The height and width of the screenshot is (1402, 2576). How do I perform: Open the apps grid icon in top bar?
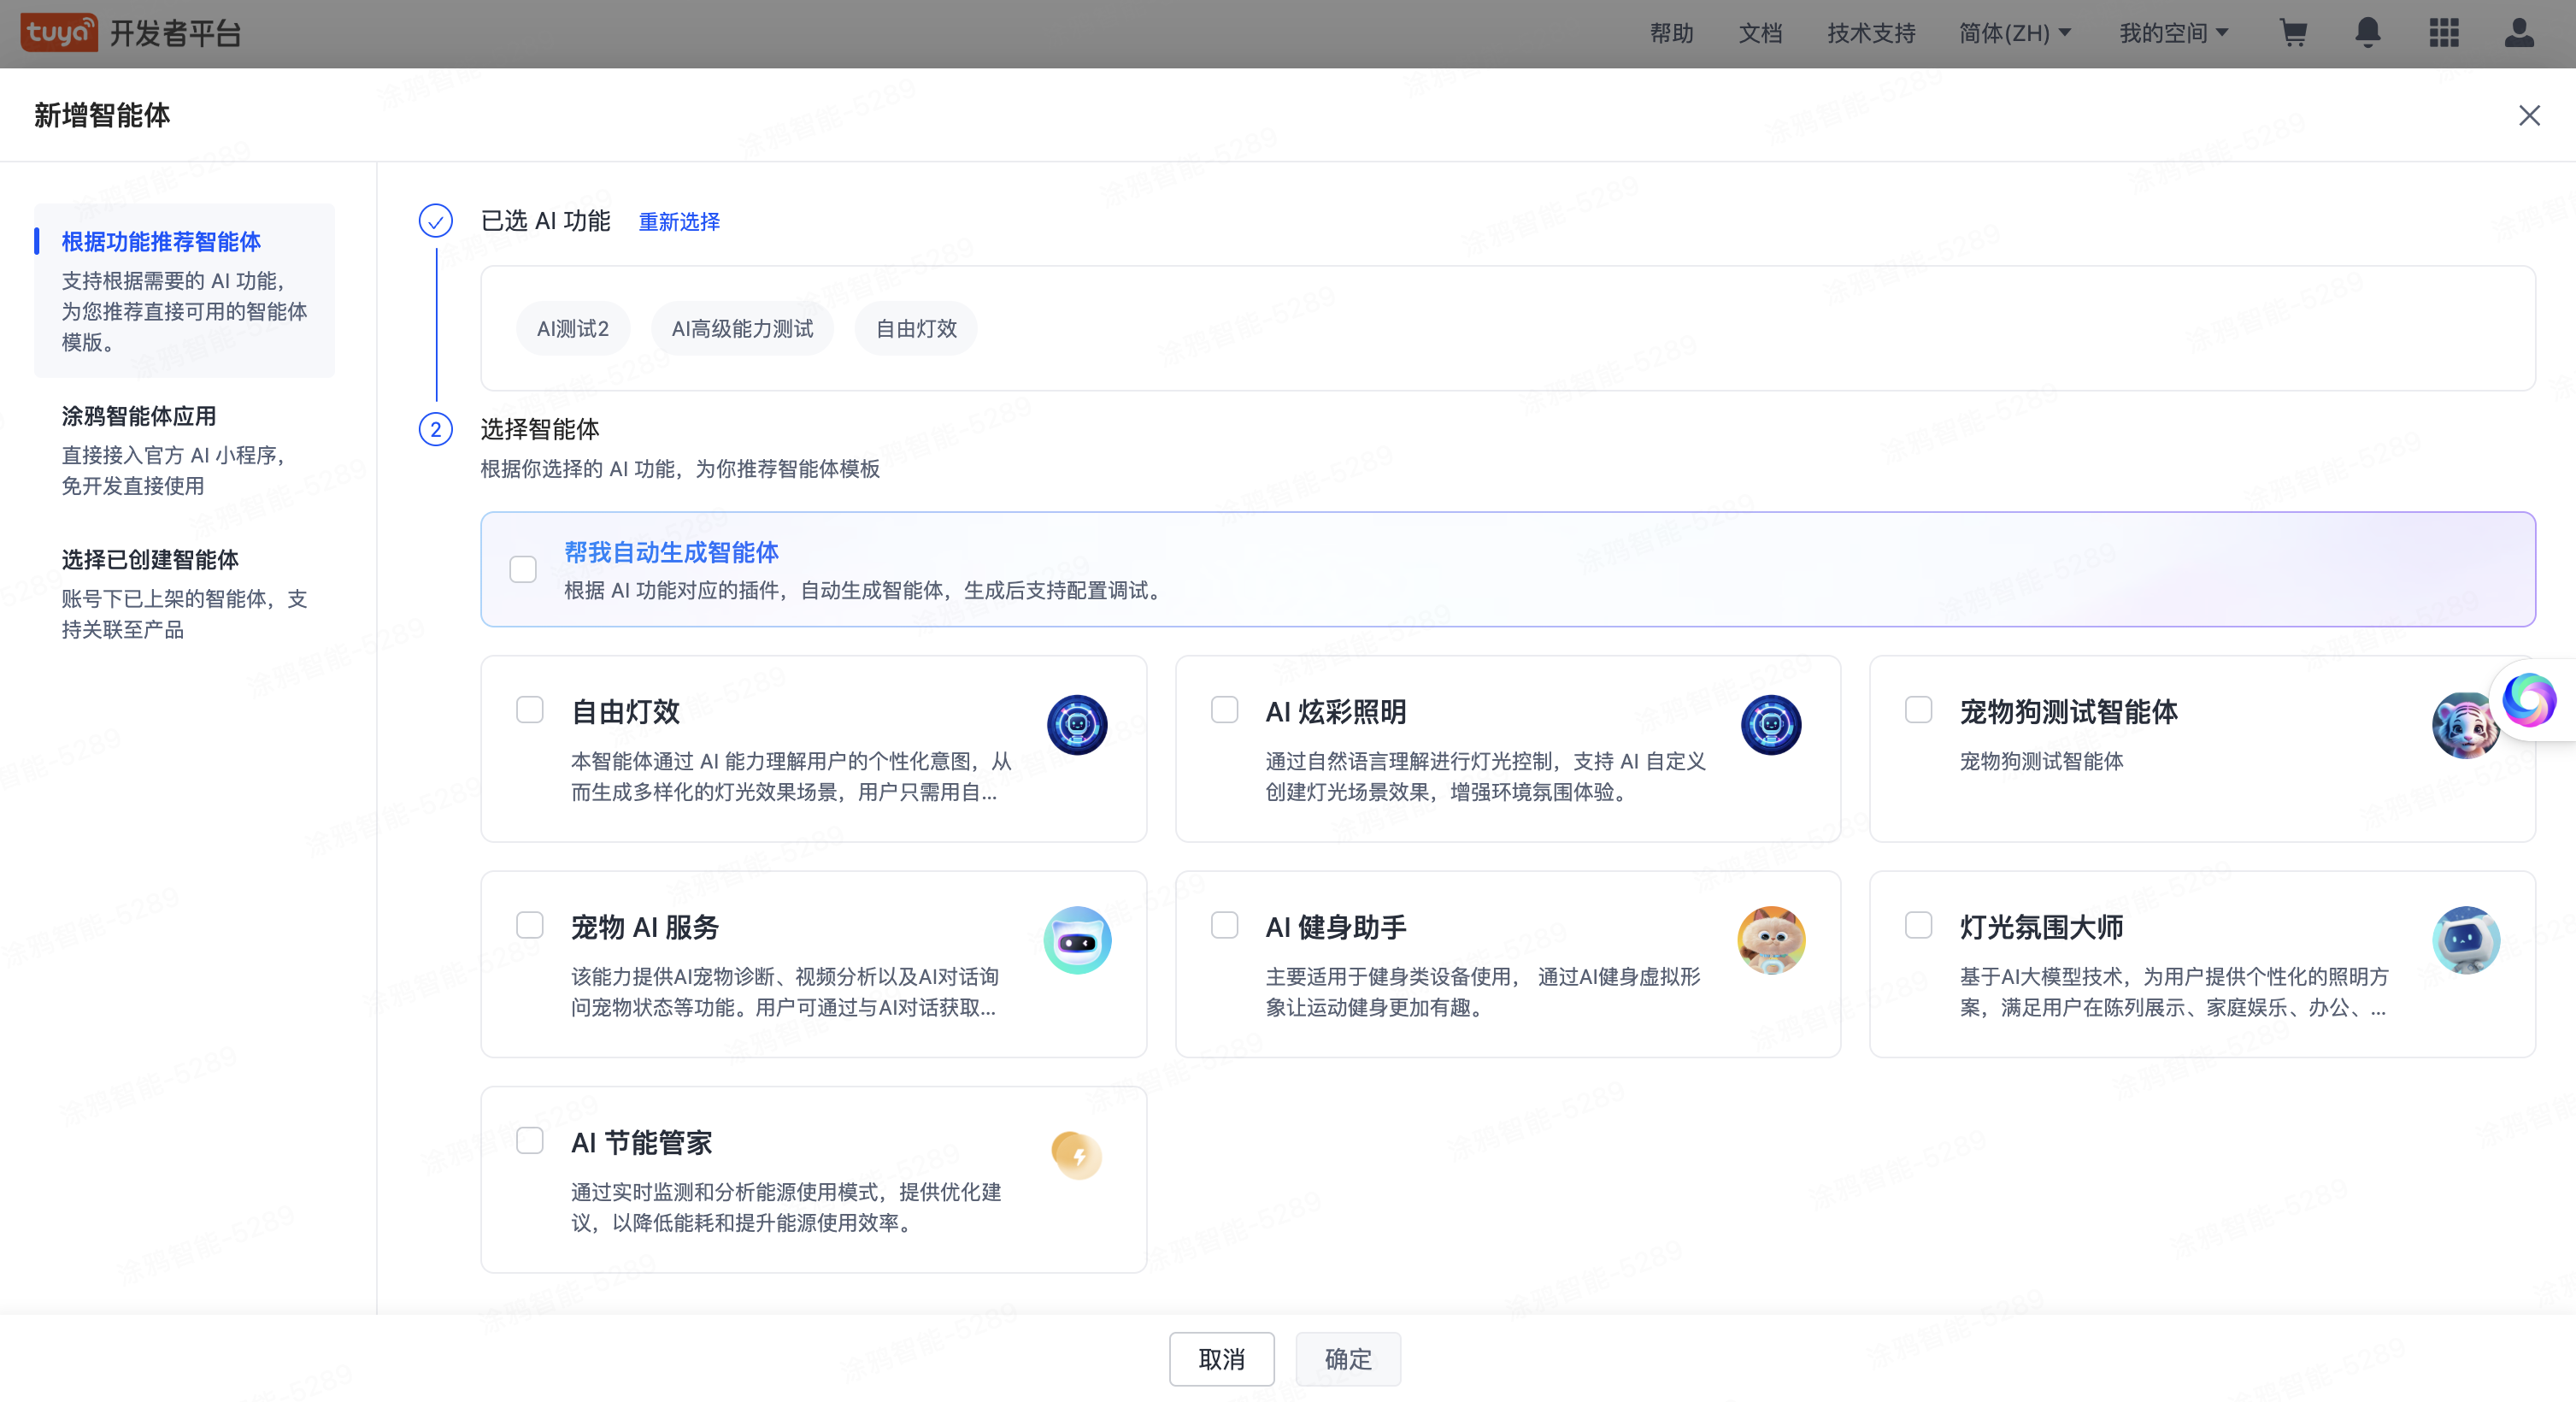tap(2444, 33)
